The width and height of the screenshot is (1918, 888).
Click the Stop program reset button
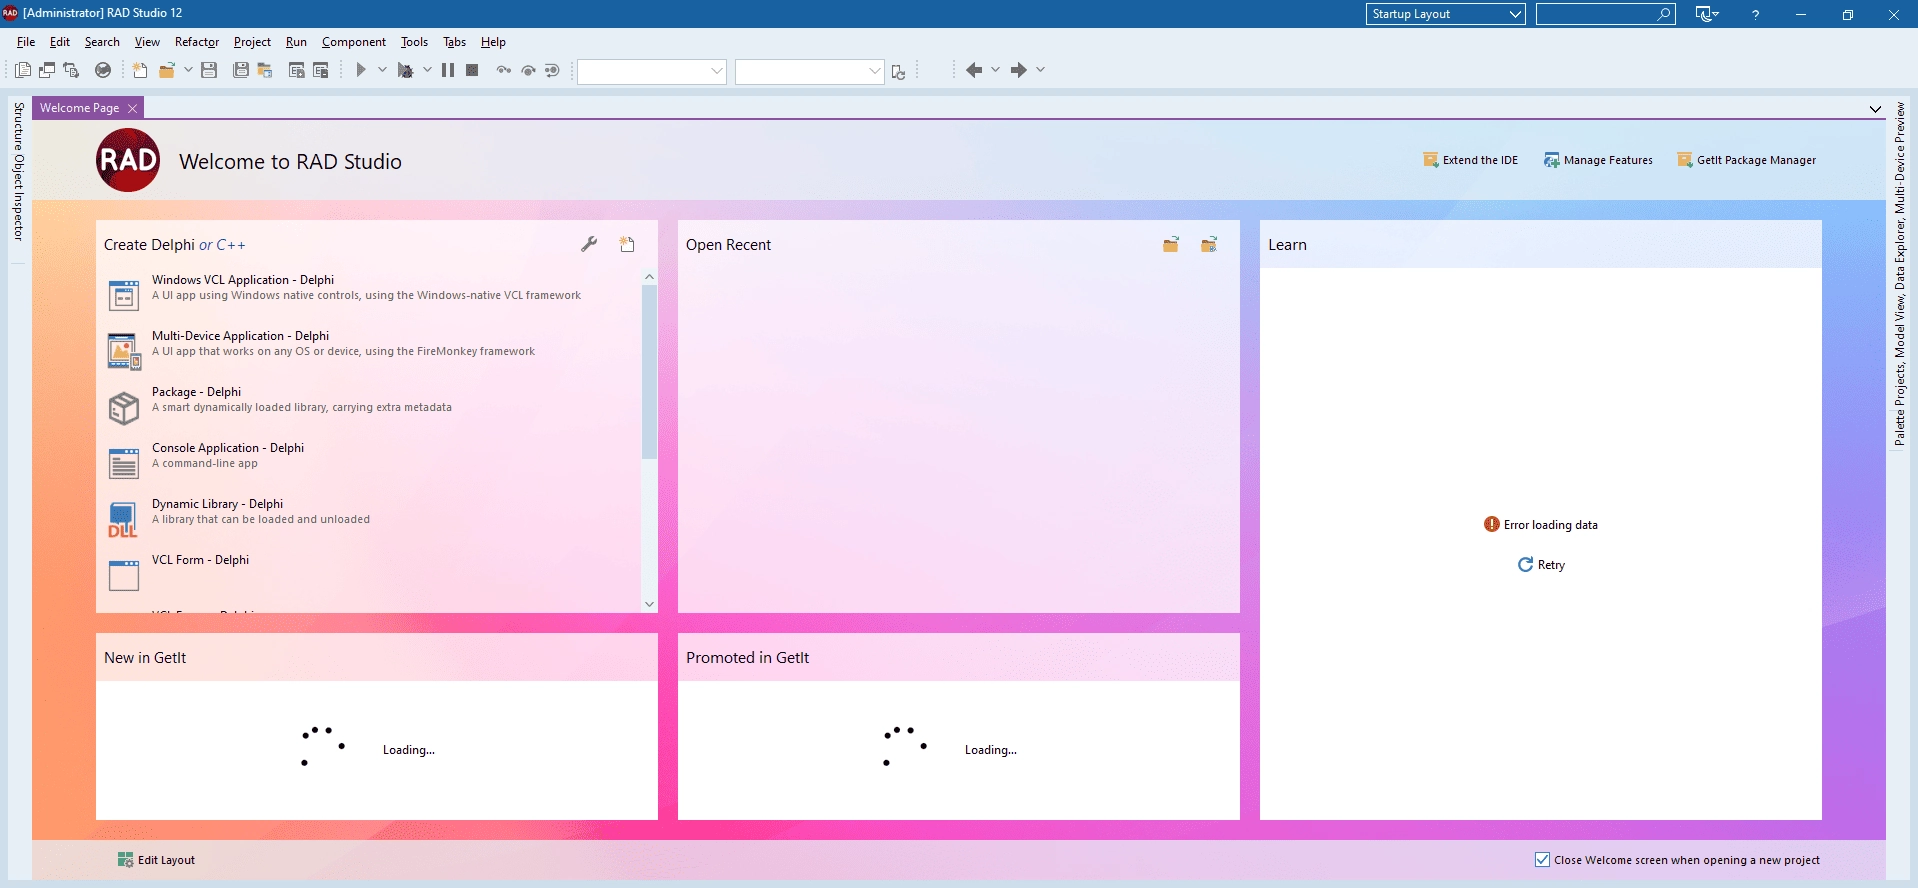(x=472, y=70)
